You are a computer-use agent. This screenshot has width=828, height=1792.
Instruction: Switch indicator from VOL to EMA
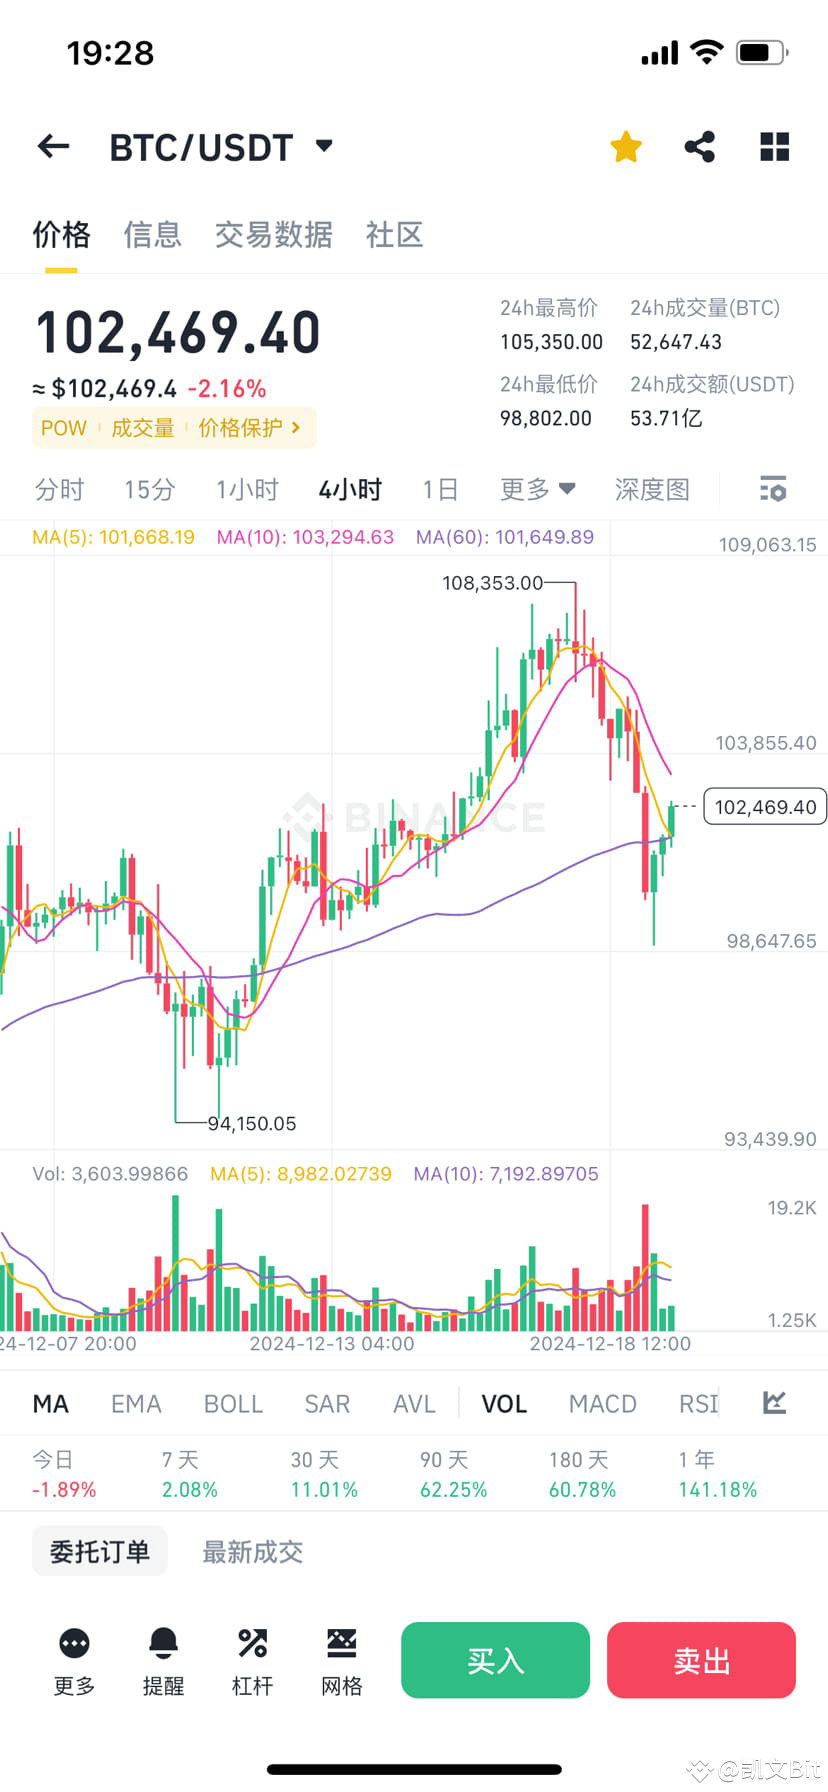point(135,1403)
